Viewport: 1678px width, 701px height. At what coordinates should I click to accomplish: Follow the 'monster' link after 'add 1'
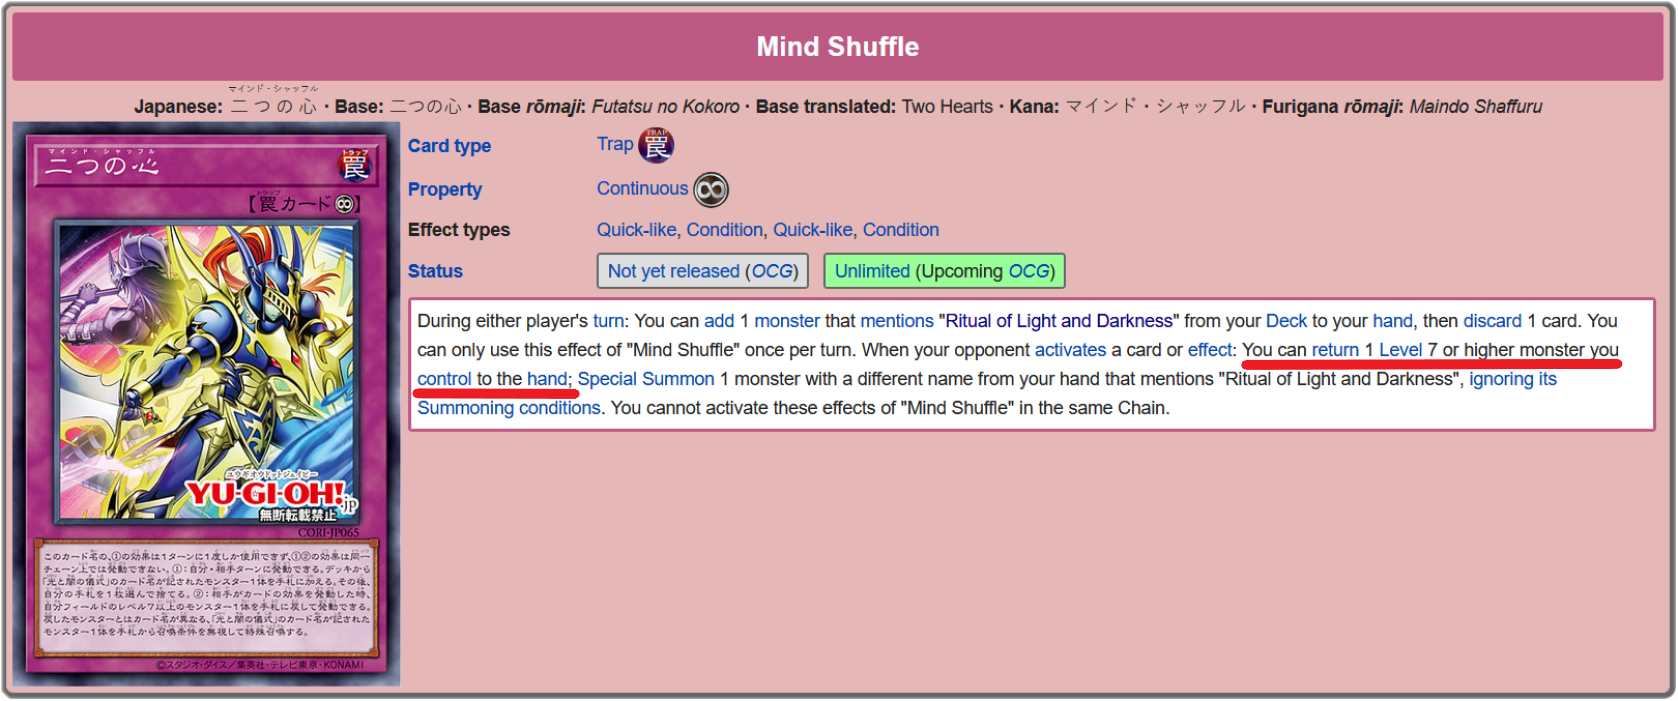787,321
